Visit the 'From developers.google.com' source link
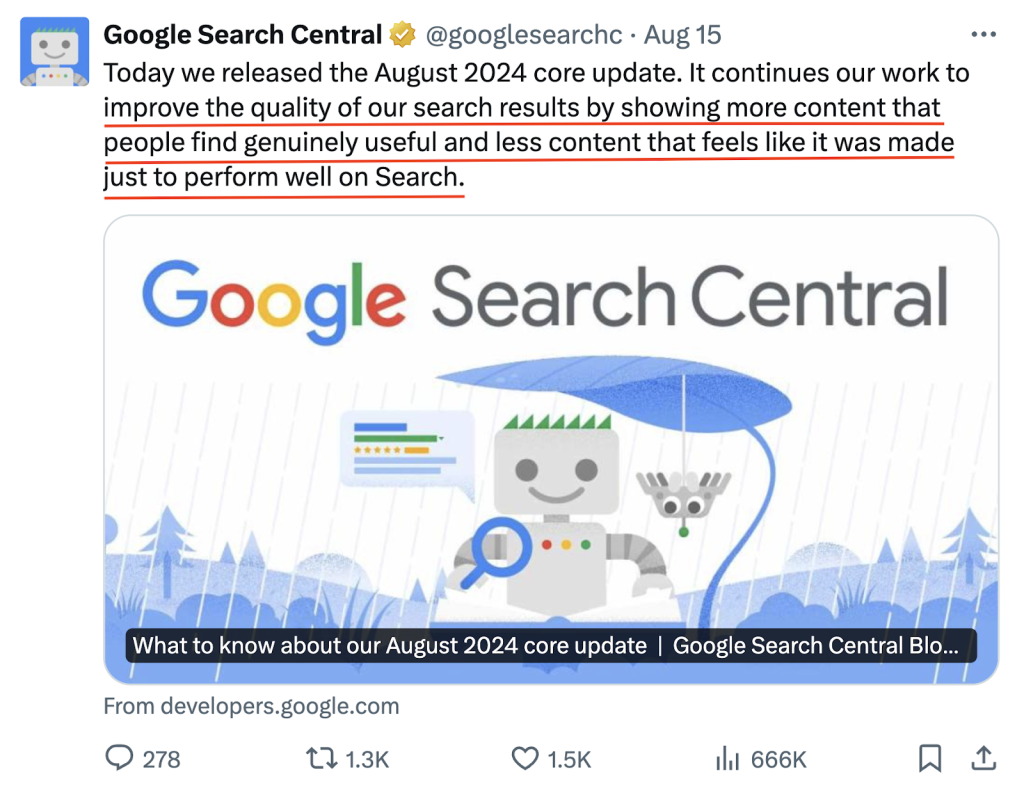1024x795 pixels. tap(251, 706)
